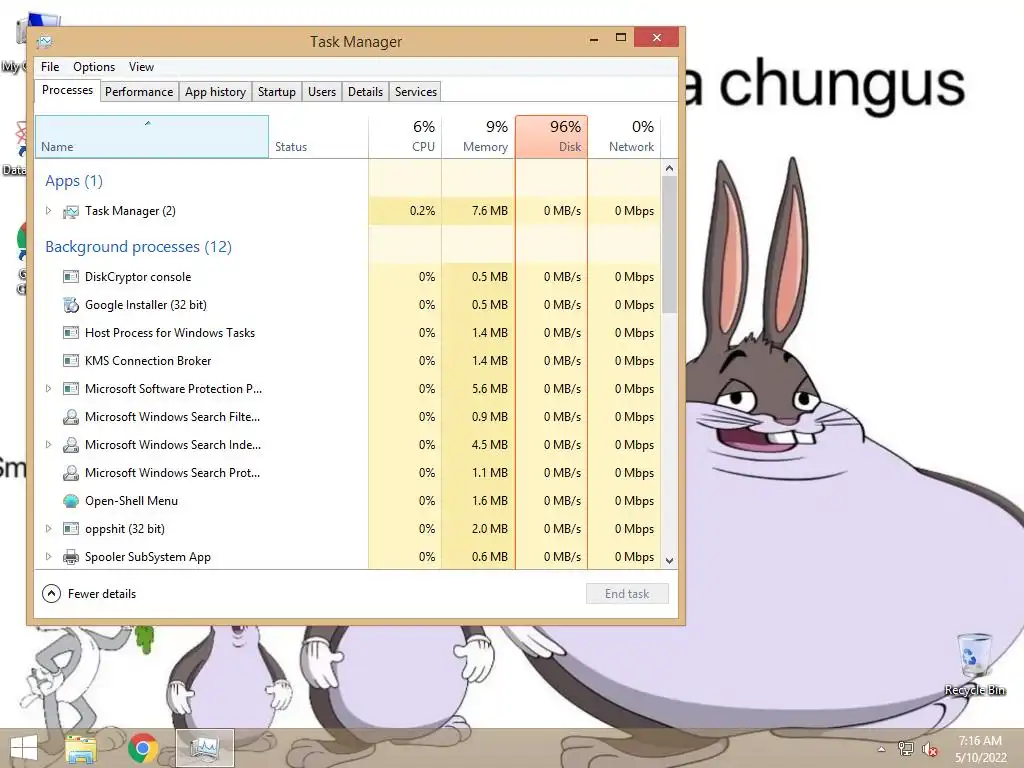Viewport: 1024px width, 768px height.
Task: Click Microsoft Windows Search Indexer icon
Action: (71, 445)
